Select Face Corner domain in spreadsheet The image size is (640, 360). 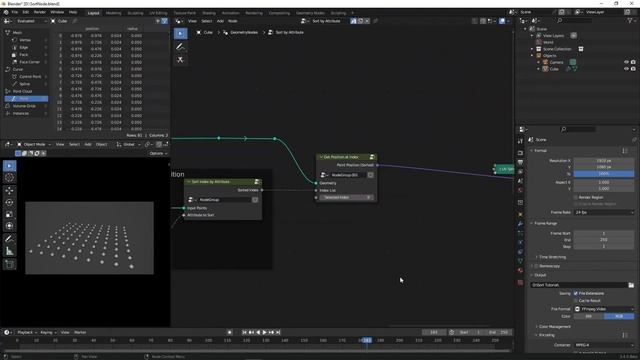click(x=29, y=62)
